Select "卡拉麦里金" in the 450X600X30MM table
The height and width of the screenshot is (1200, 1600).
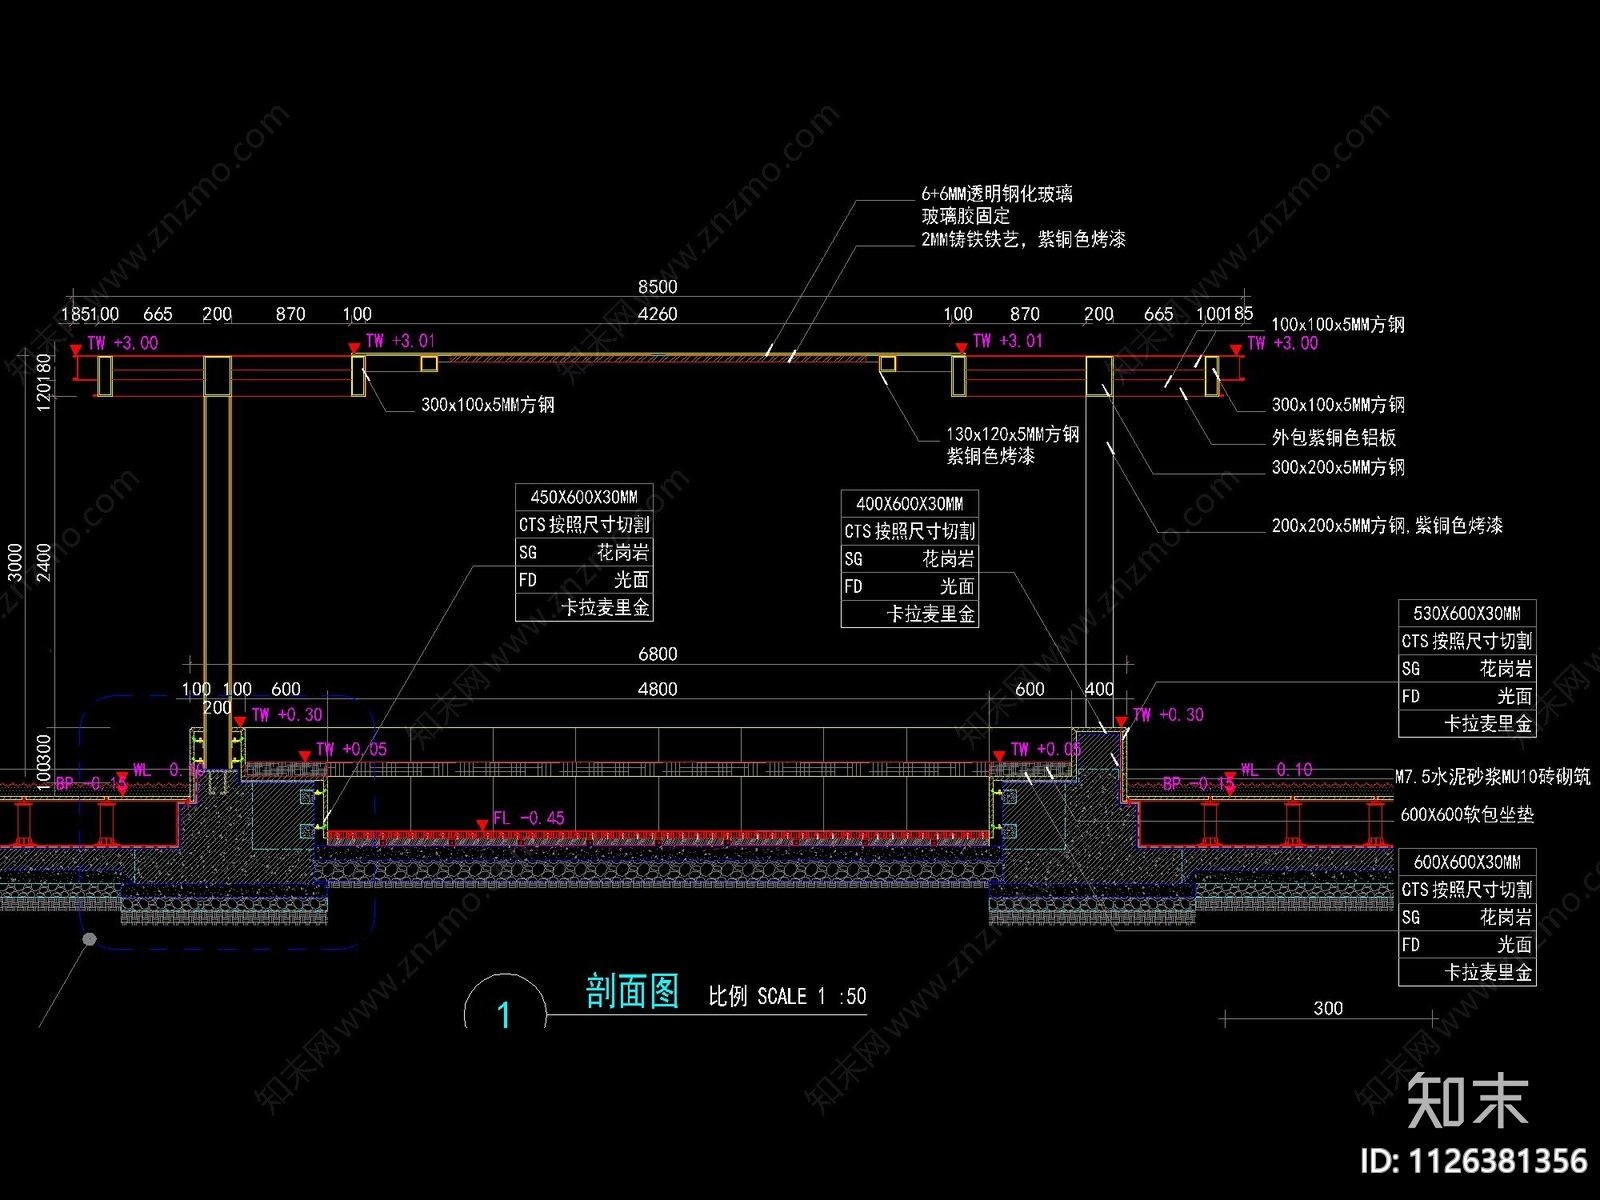605,607
